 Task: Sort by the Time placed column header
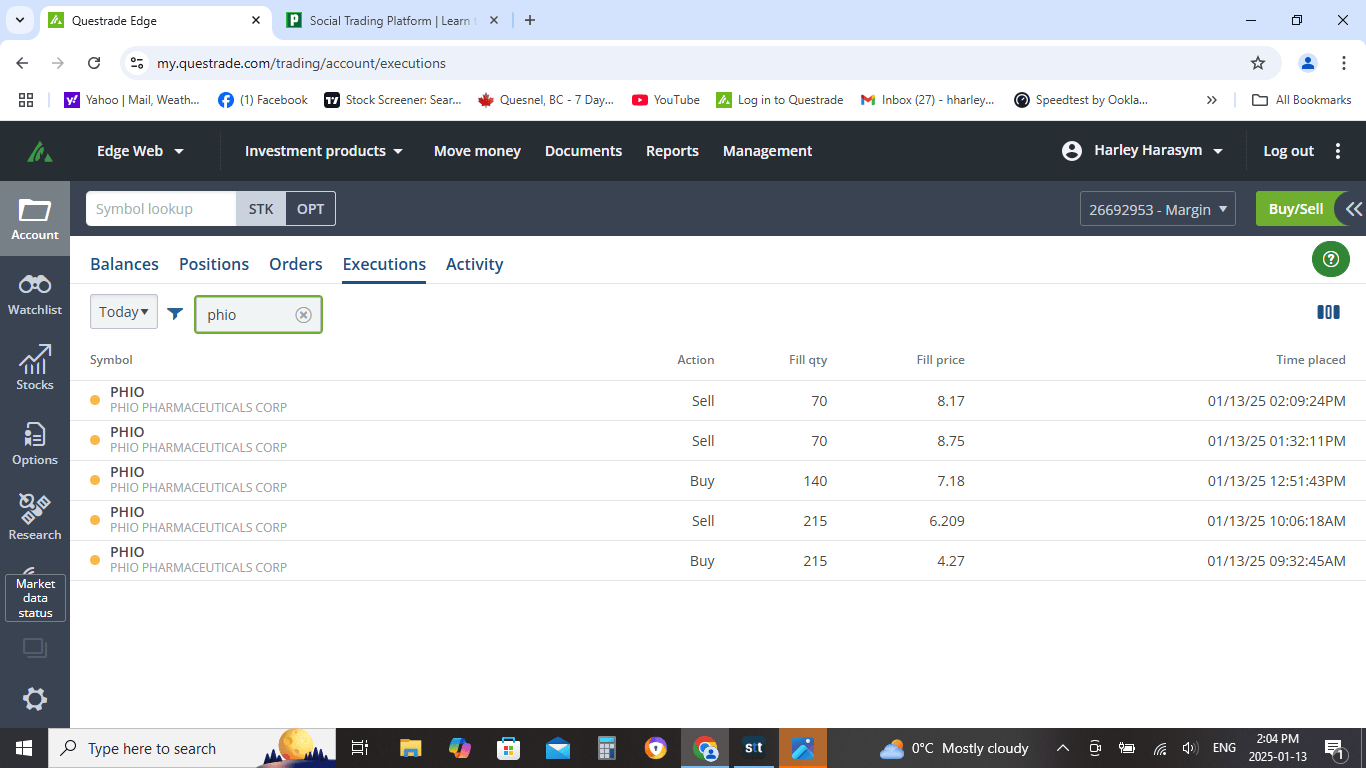point(1310,360)
